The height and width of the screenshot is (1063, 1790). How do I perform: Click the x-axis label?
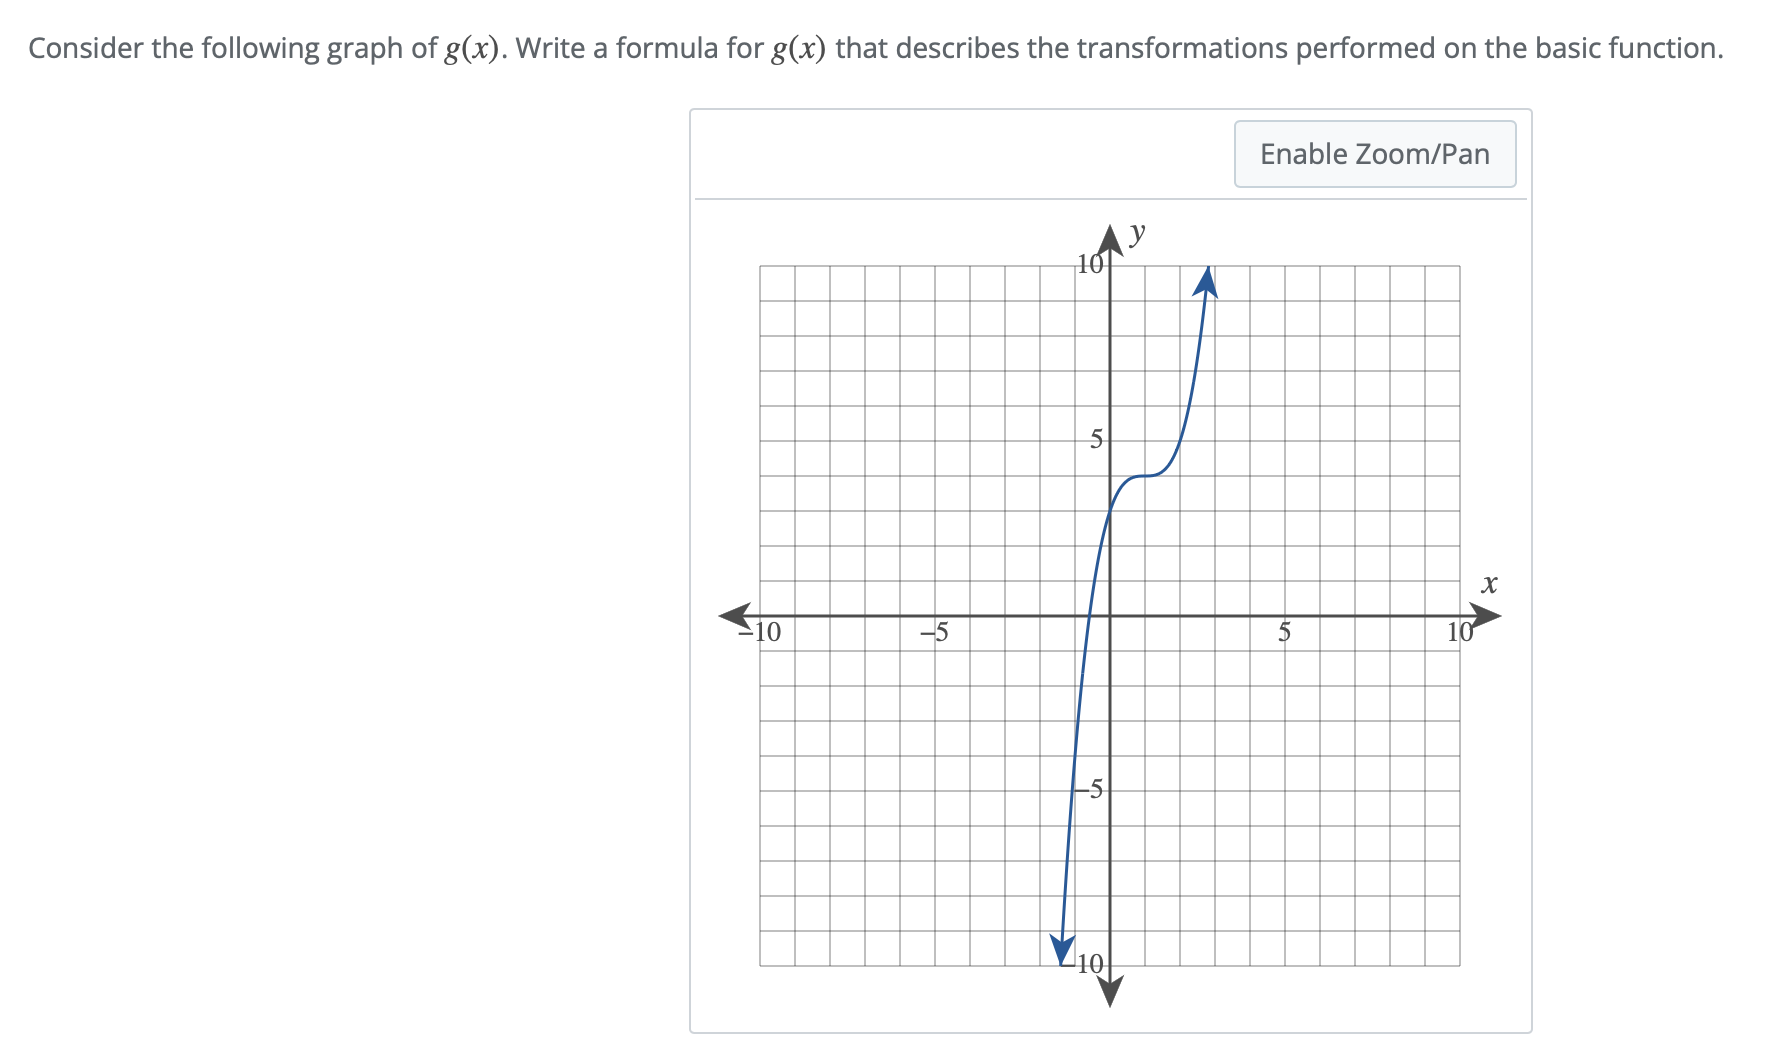click(x=1491, y=585)
